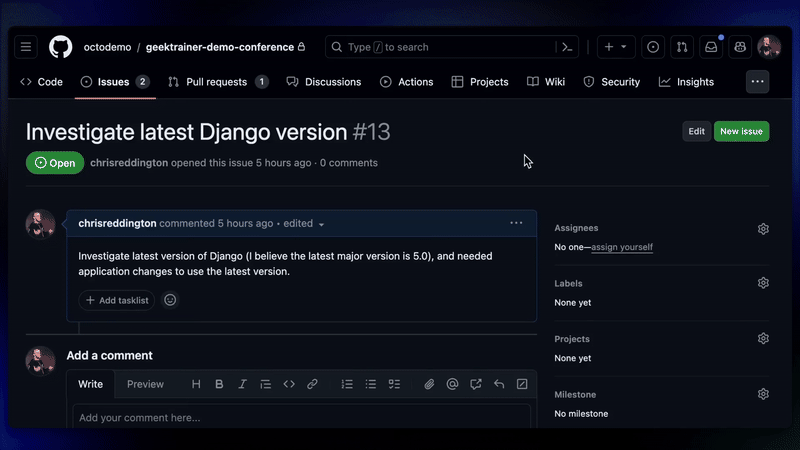The height and width of the screenshot is (450, 800).
Task: Open the Assignees gear settings
Action: pyautogui.click(x=763, y=228)
